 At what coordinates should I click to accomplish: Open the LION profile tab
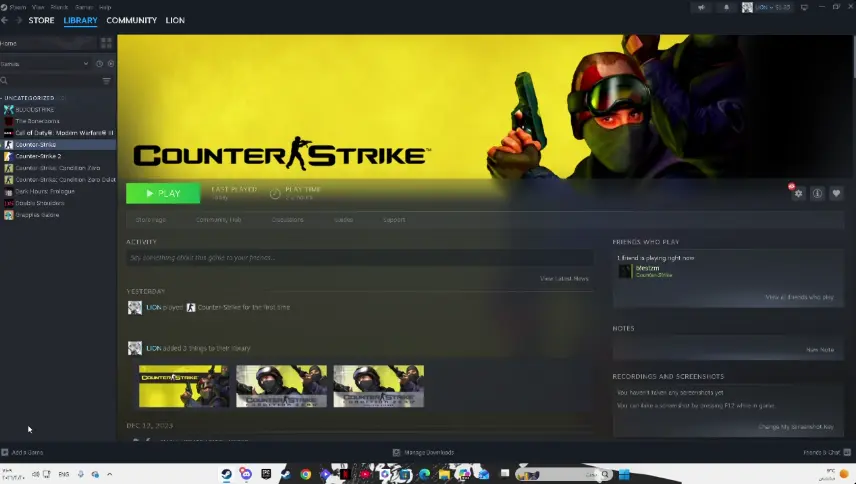(x=175, y=20)
